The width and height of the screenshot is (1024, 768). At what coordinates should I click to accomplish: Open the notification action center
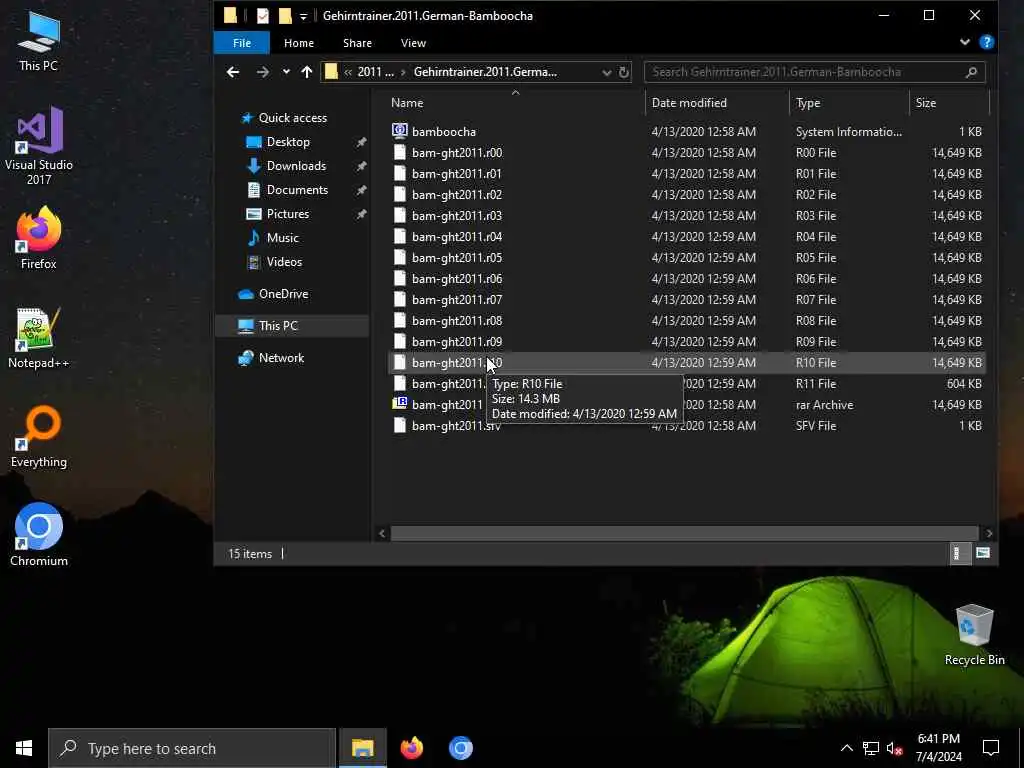point(991,748)
